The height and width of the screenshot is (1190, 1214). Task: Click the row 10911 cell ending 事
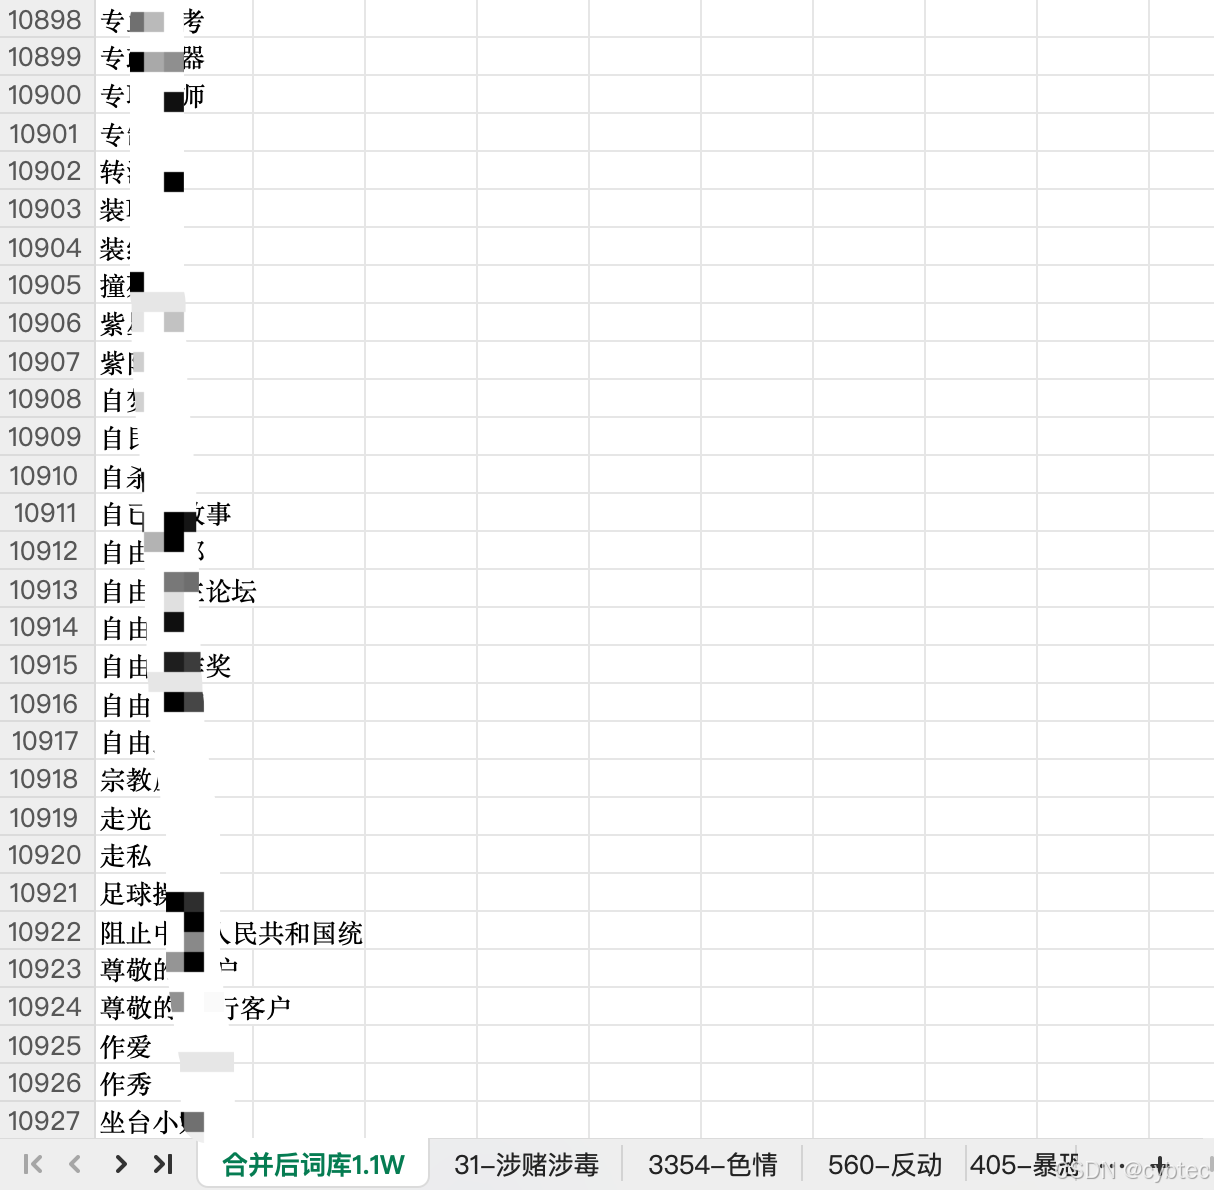coord(174,513)
